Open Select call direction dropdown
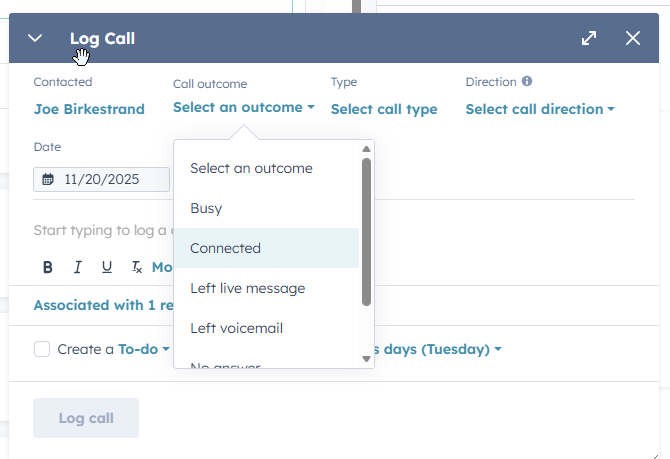The image size is (670, 459). 540,109
